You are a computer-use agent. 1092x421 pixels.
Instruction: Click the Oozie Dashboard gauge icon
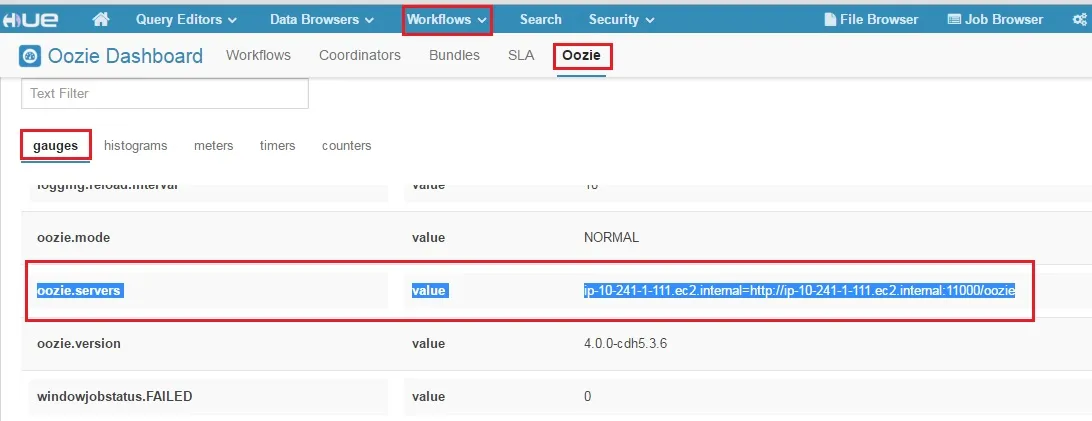point(30,56)
